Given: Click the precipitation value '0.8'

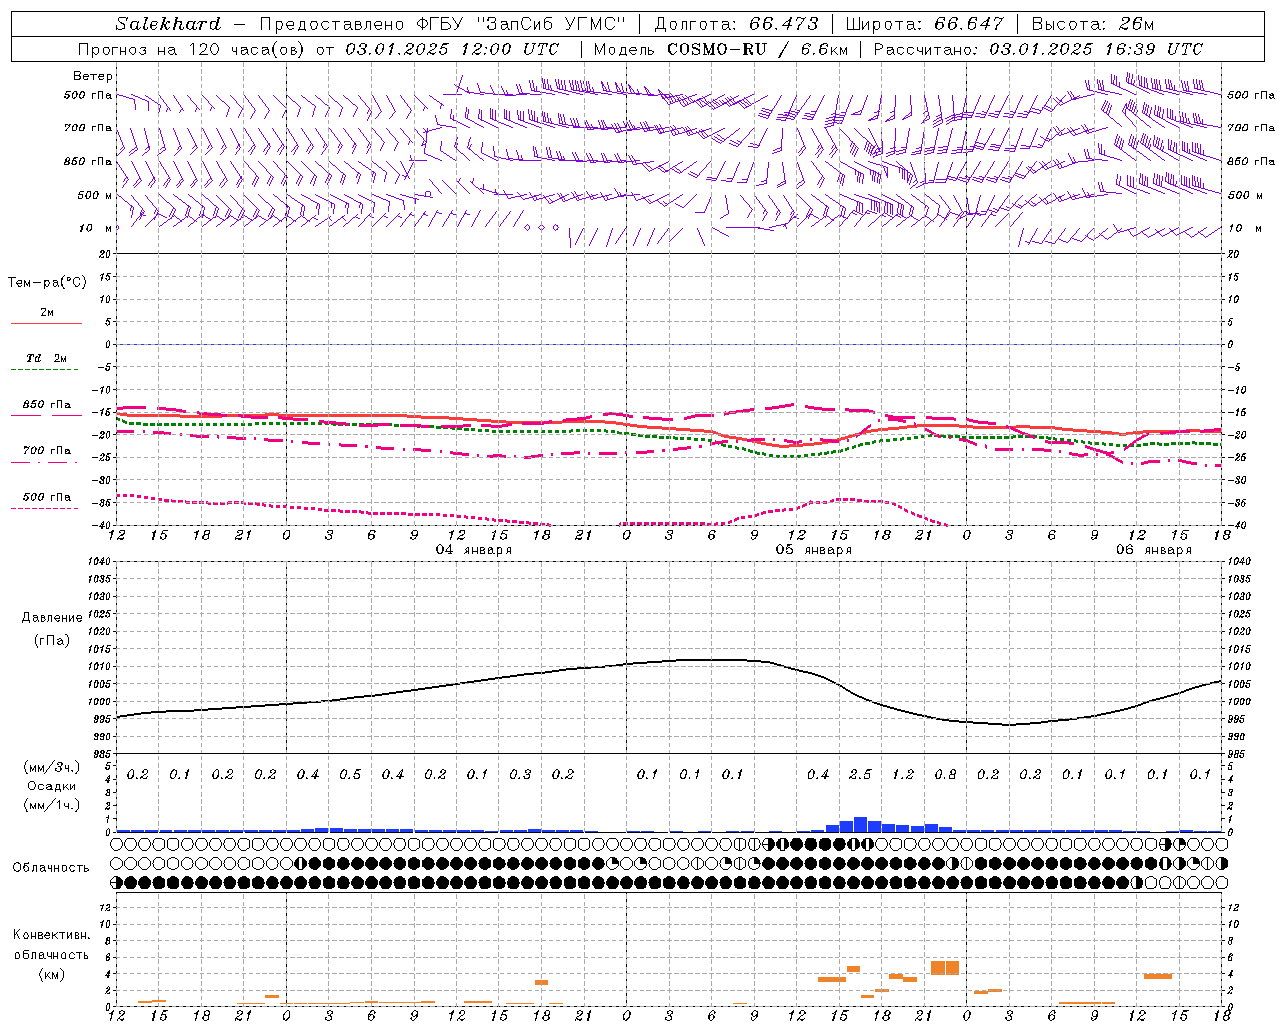Looking at the screenshot, I should click(945, 775).
